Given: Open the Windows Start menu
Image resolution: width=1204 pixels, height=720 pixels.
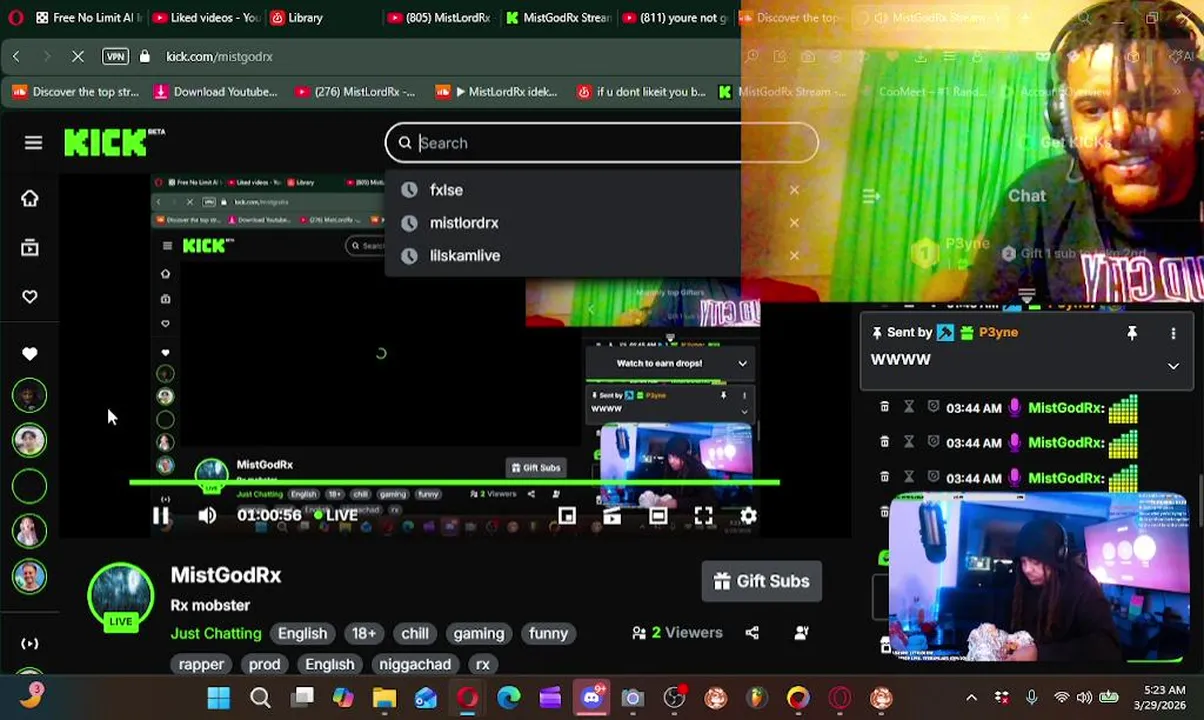Looking at the screenshot, I should [x=218, y=698].
